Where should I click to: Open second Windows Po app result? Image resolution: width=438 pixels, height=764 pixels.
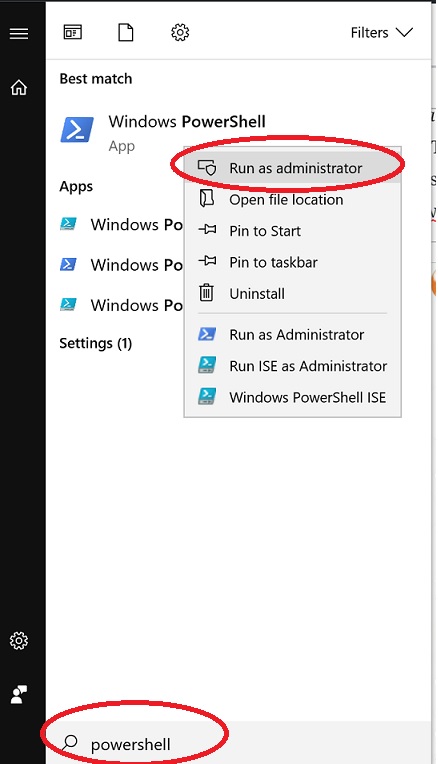point(121,265)
